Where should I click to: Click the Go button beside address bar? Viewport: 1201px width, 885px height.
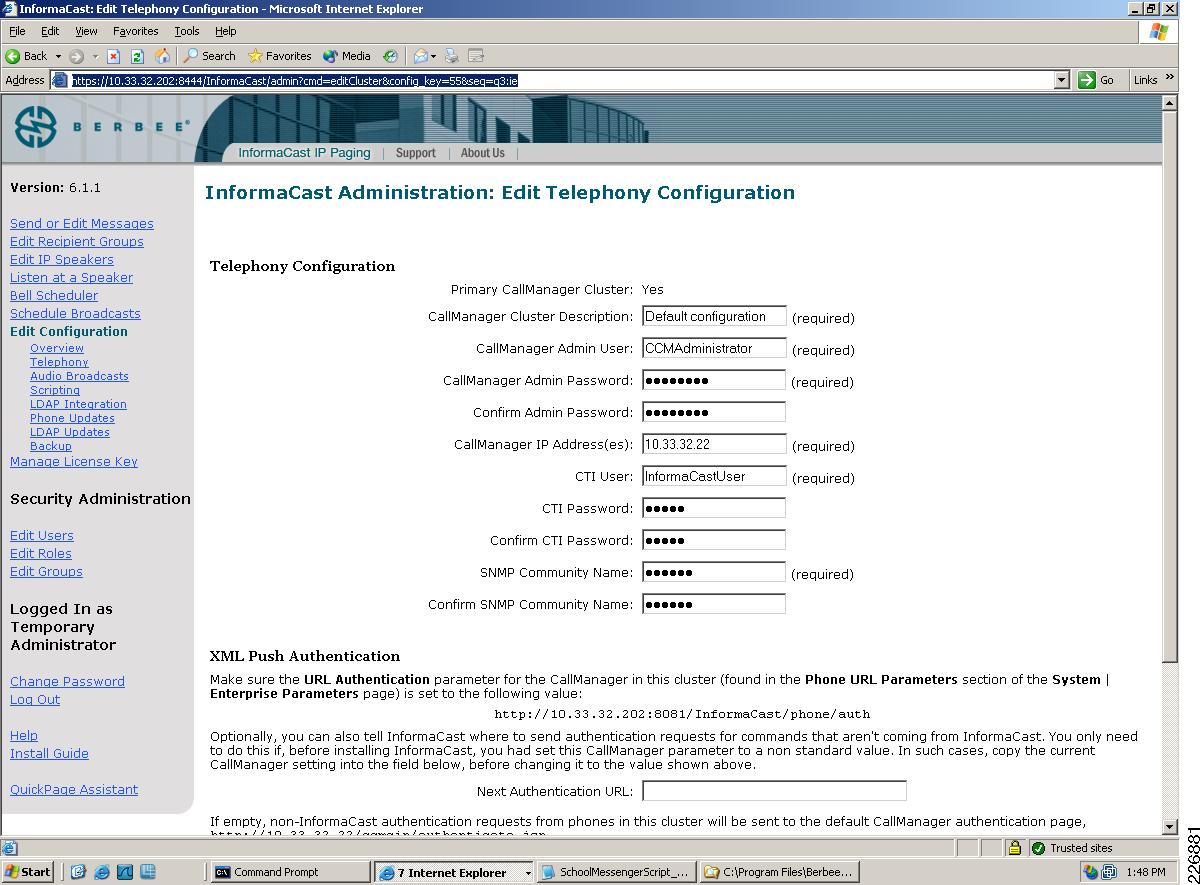click(1097, 80)
